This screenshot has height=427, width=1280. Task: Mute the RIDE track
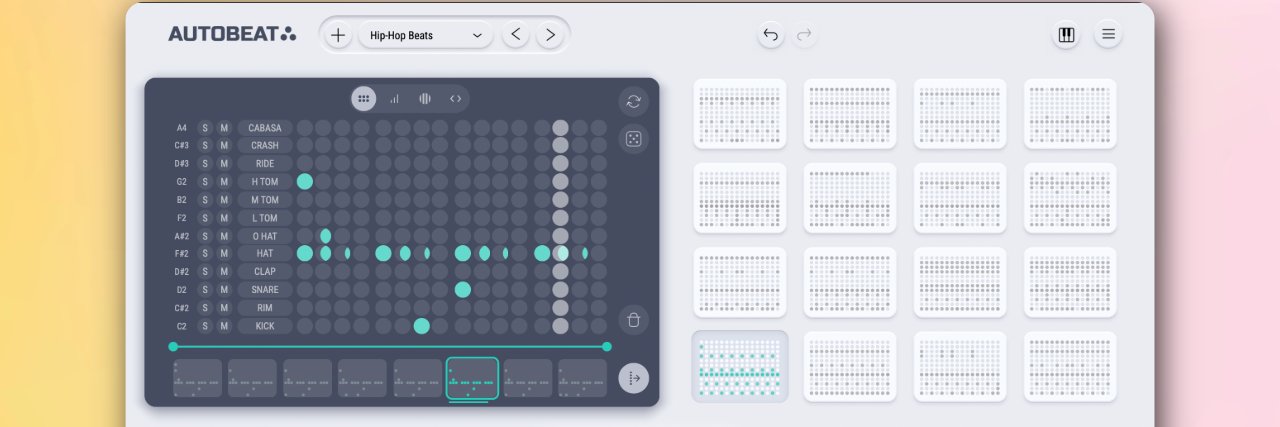point(225,164)
